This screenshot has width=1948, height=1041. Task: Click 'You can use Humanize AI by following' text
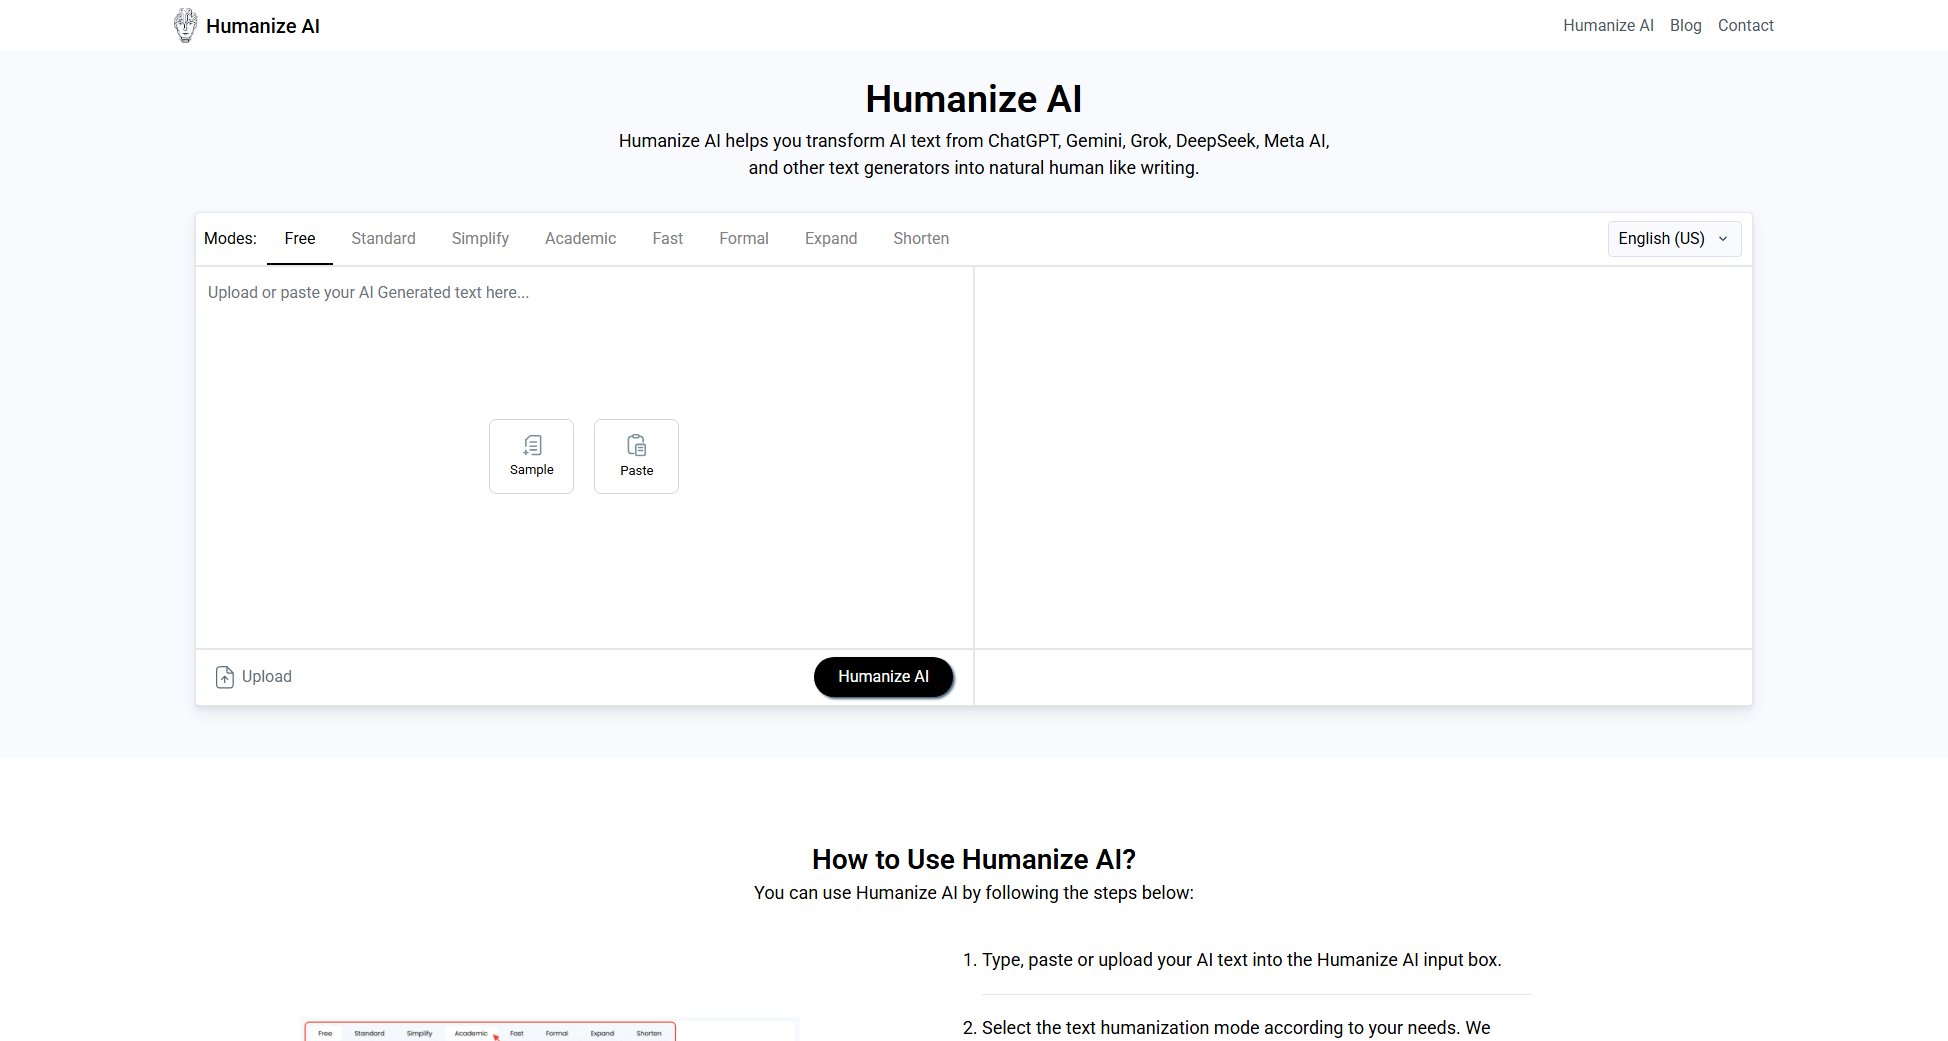coord(974,893)
